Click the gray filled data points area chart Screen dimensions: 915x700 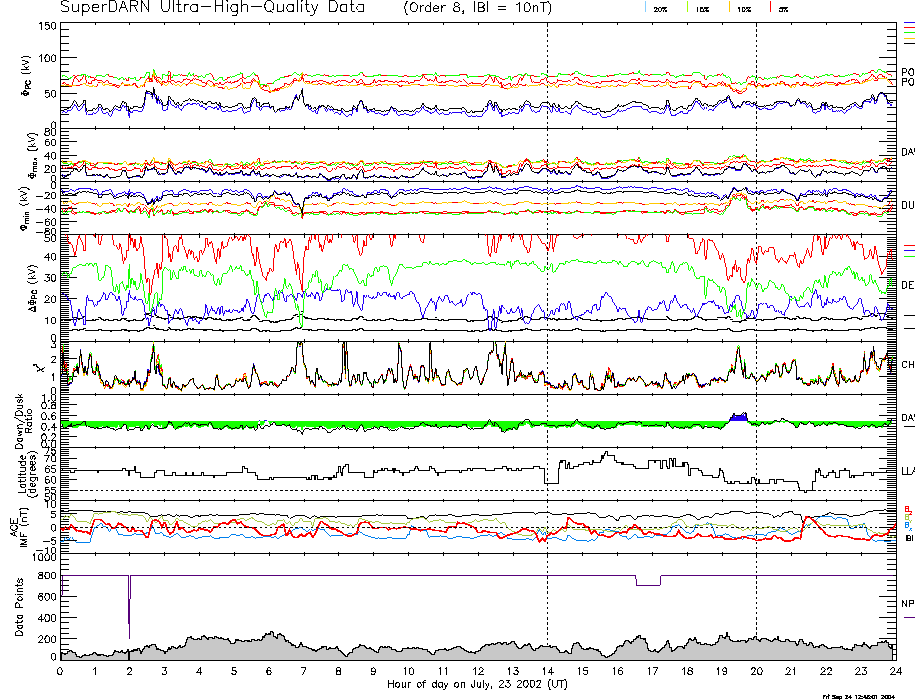(477, 650)
